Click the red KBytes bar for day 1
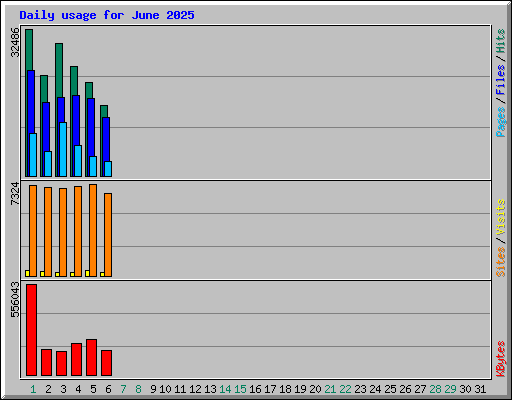512x400 pixels. [x=31, y=330]
